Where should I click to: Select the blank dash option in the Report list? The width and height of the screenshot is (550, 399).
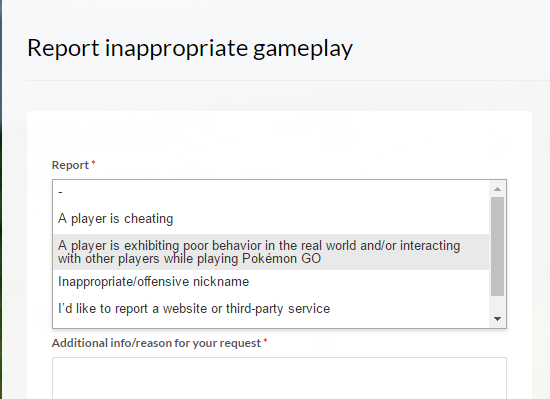point(271,192)
